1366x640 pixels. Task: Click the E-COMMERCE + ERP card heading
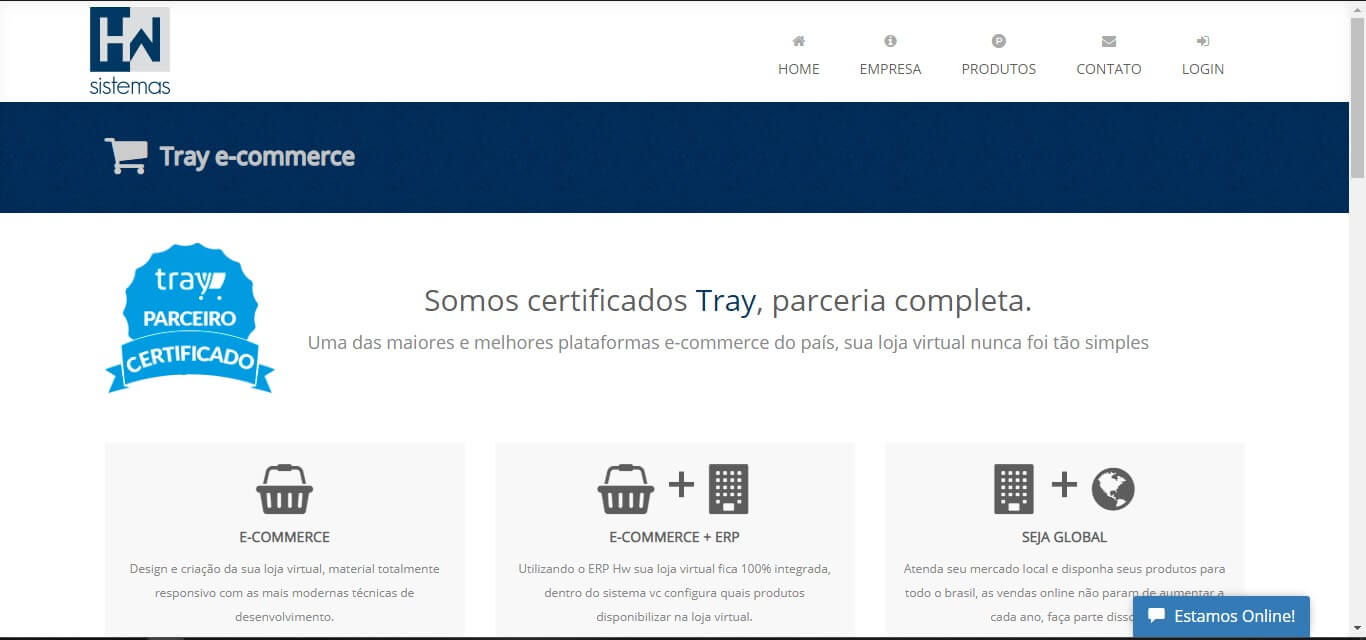pyautogui.click(x=675, y=537)
